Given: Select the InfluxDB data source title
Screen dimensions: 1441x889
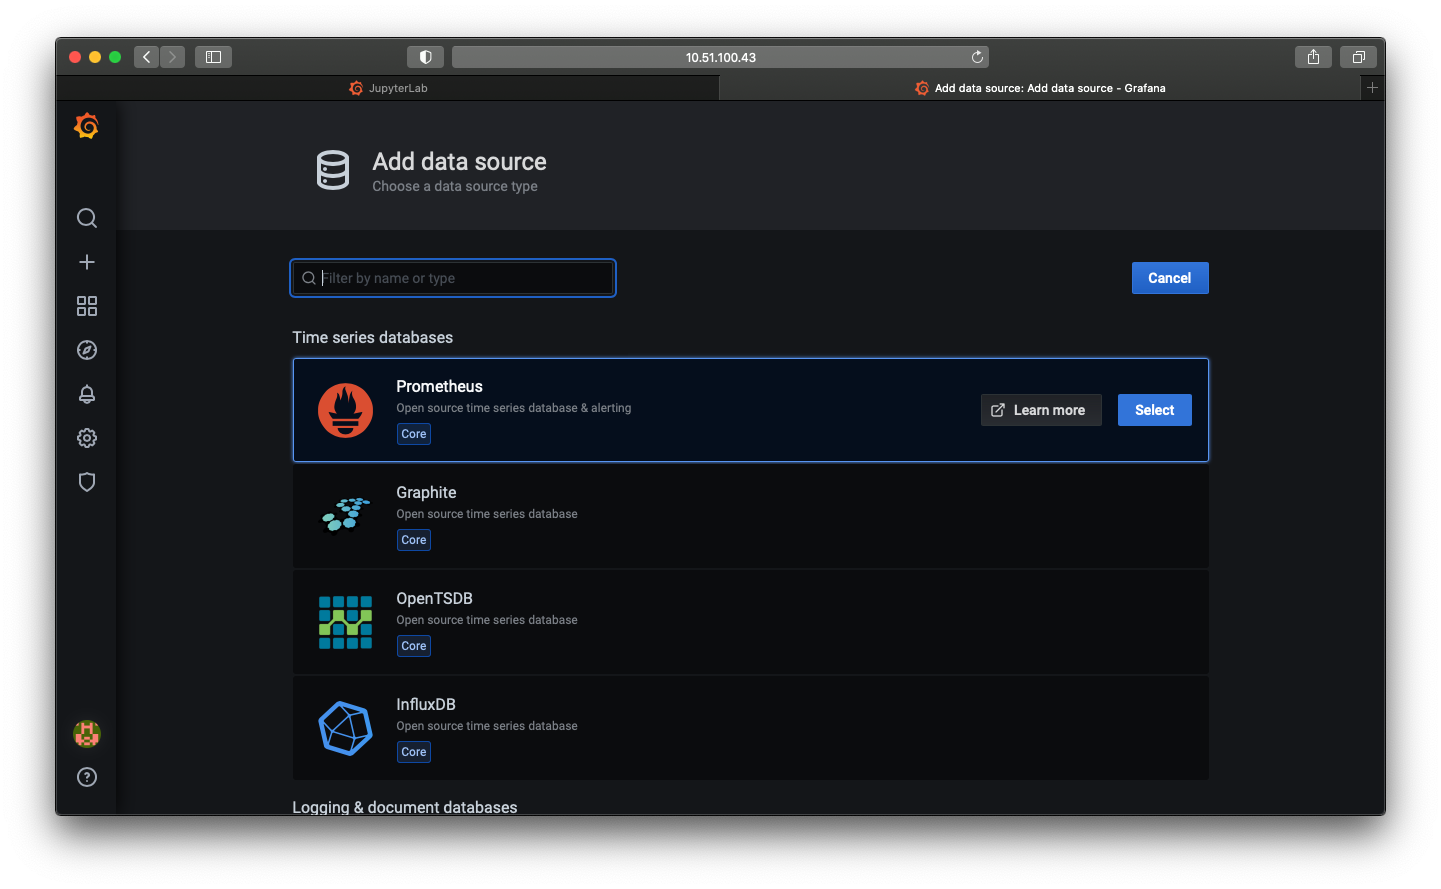Looking at the screenshot, I should (x=426, y=704).
